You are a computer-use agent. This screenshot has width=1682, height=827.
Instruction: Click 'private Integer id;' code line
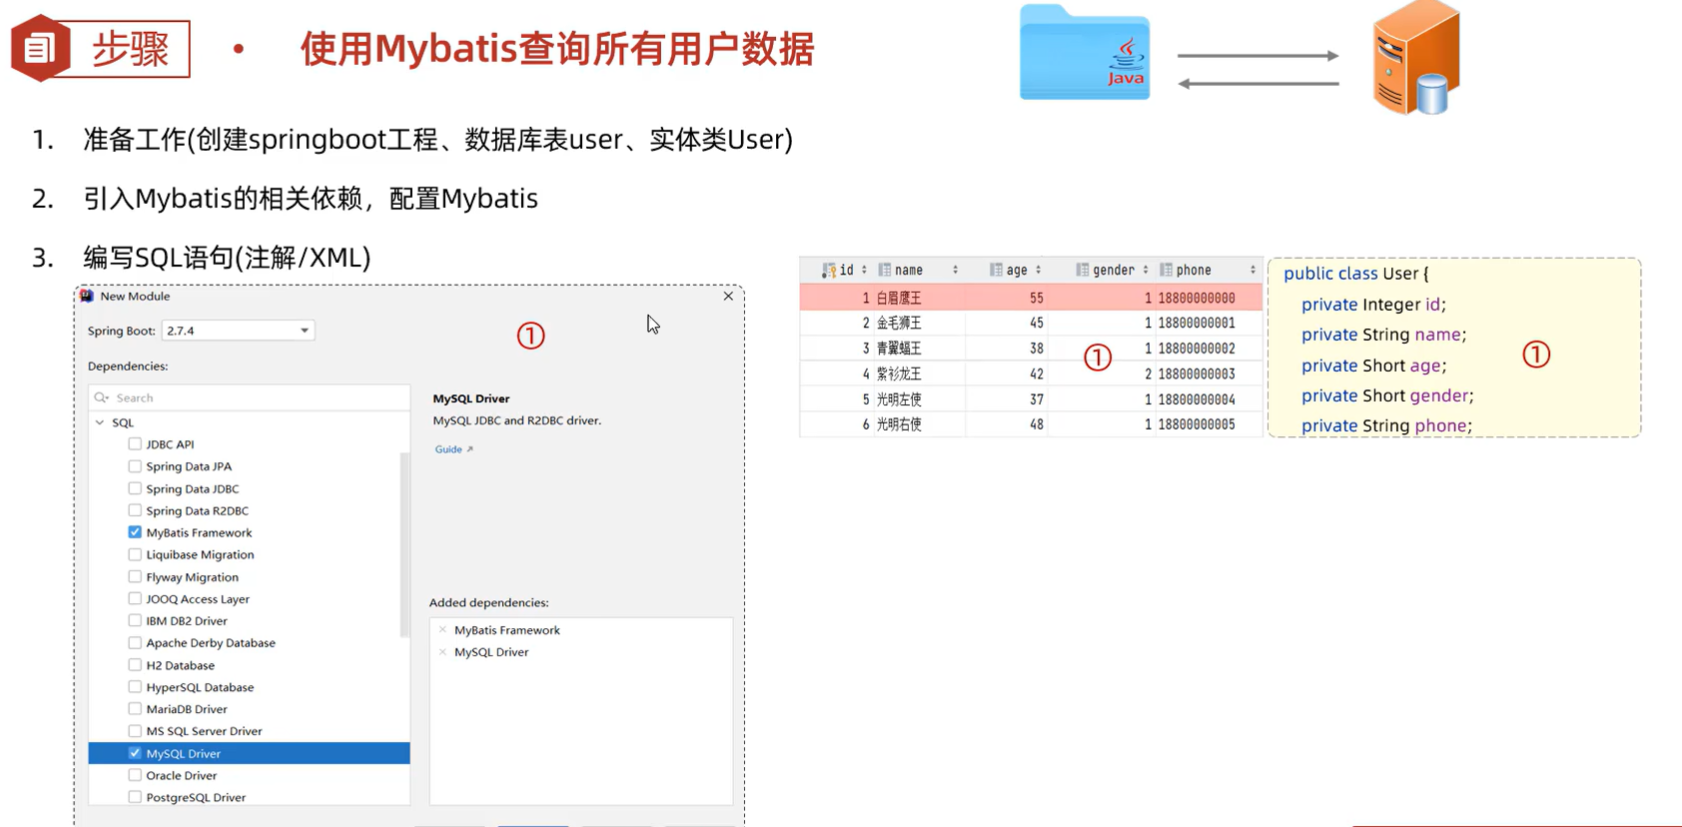click(x=1373, y=304)
